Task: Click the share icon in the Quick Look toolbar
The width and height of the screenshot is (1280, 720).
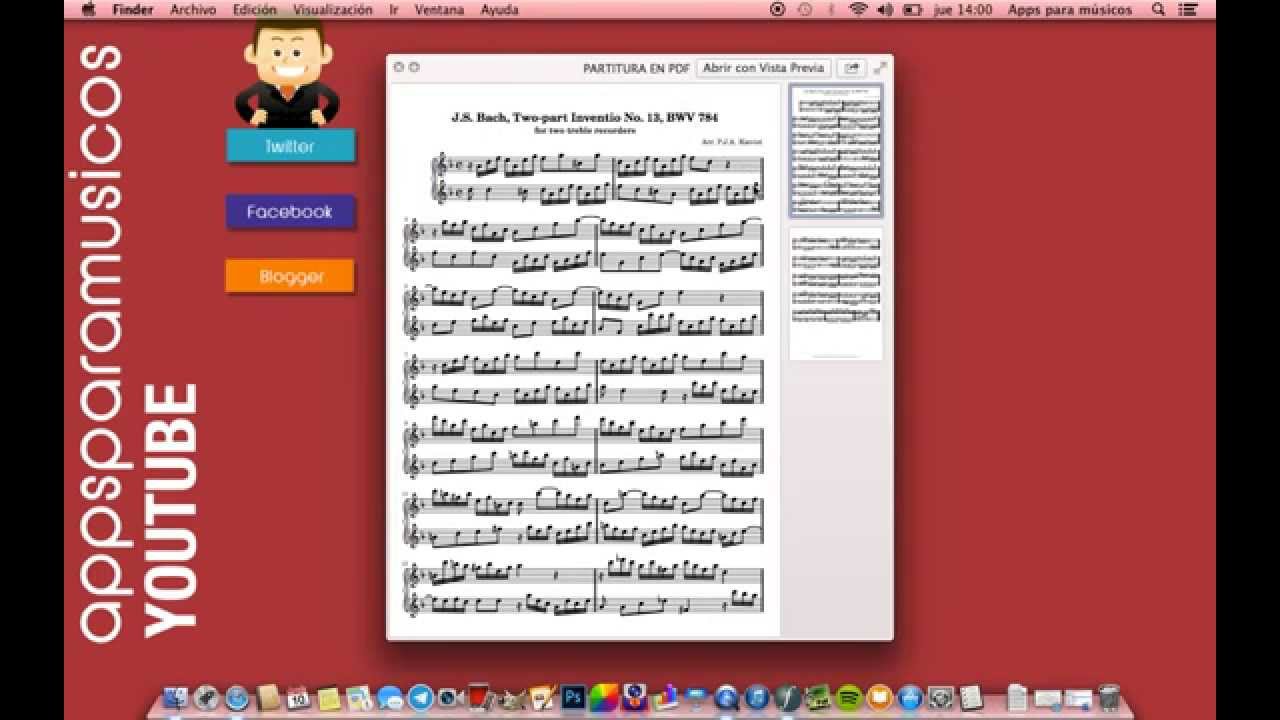Action: (x=851, y=68)
